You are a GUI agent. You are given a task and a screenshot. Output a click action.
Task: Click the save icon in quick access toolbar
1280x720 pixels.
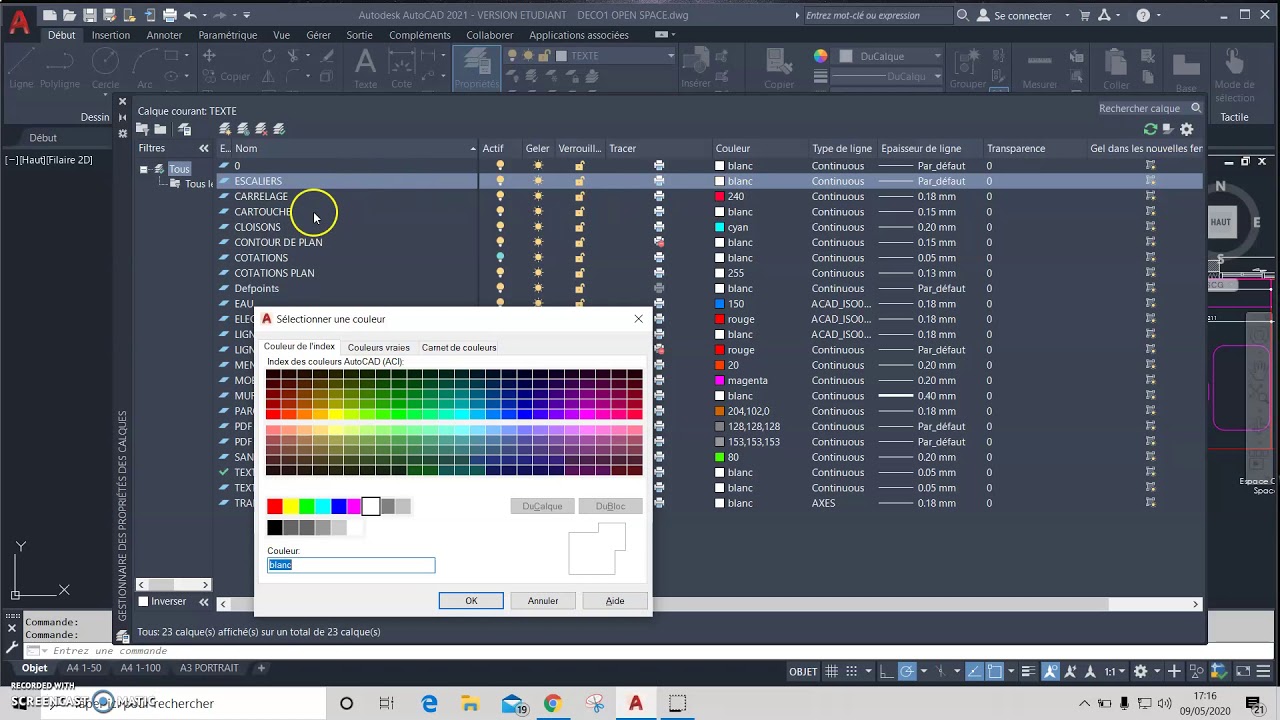point(90,15)
